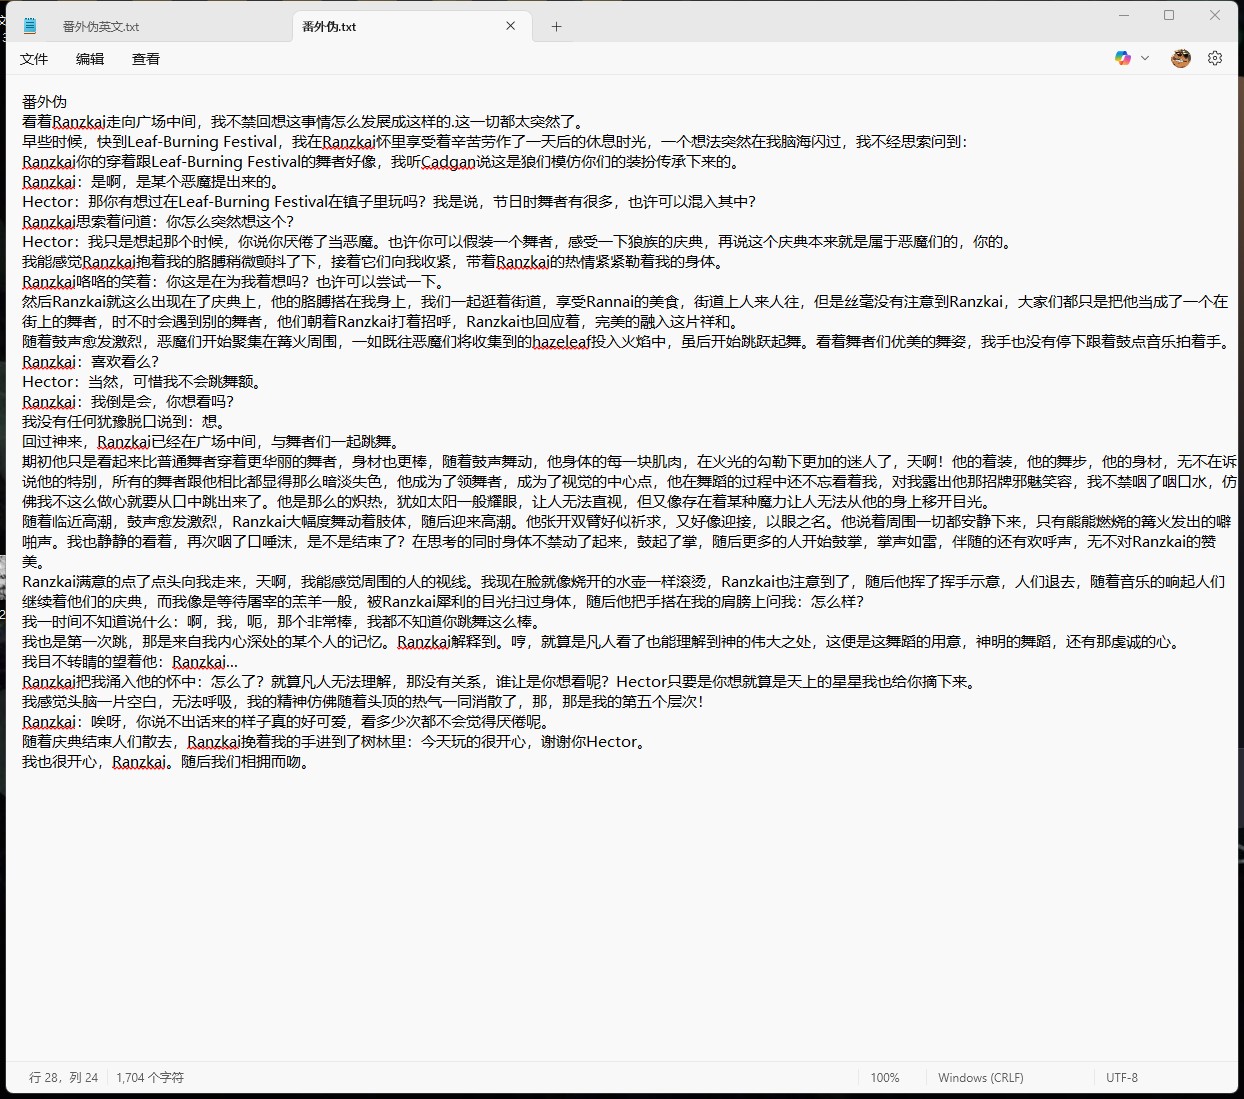Click the 1,704 个字符 count in status bar
1244x1099 pixels.
tap(150, 1077)
